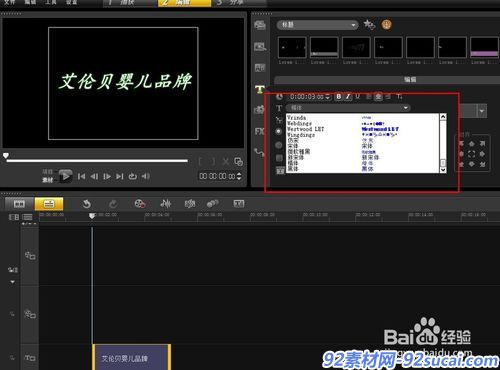Click the center position button in alignment grid
The height and width of the screenshot is (370, 500).
point(472,154)
